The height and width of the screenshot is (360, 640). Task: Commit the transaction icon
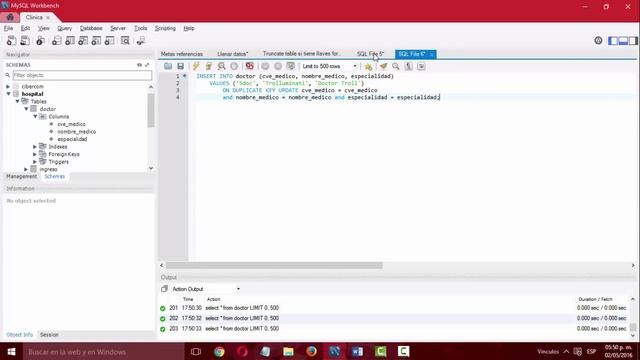click(x=265, y=66)
